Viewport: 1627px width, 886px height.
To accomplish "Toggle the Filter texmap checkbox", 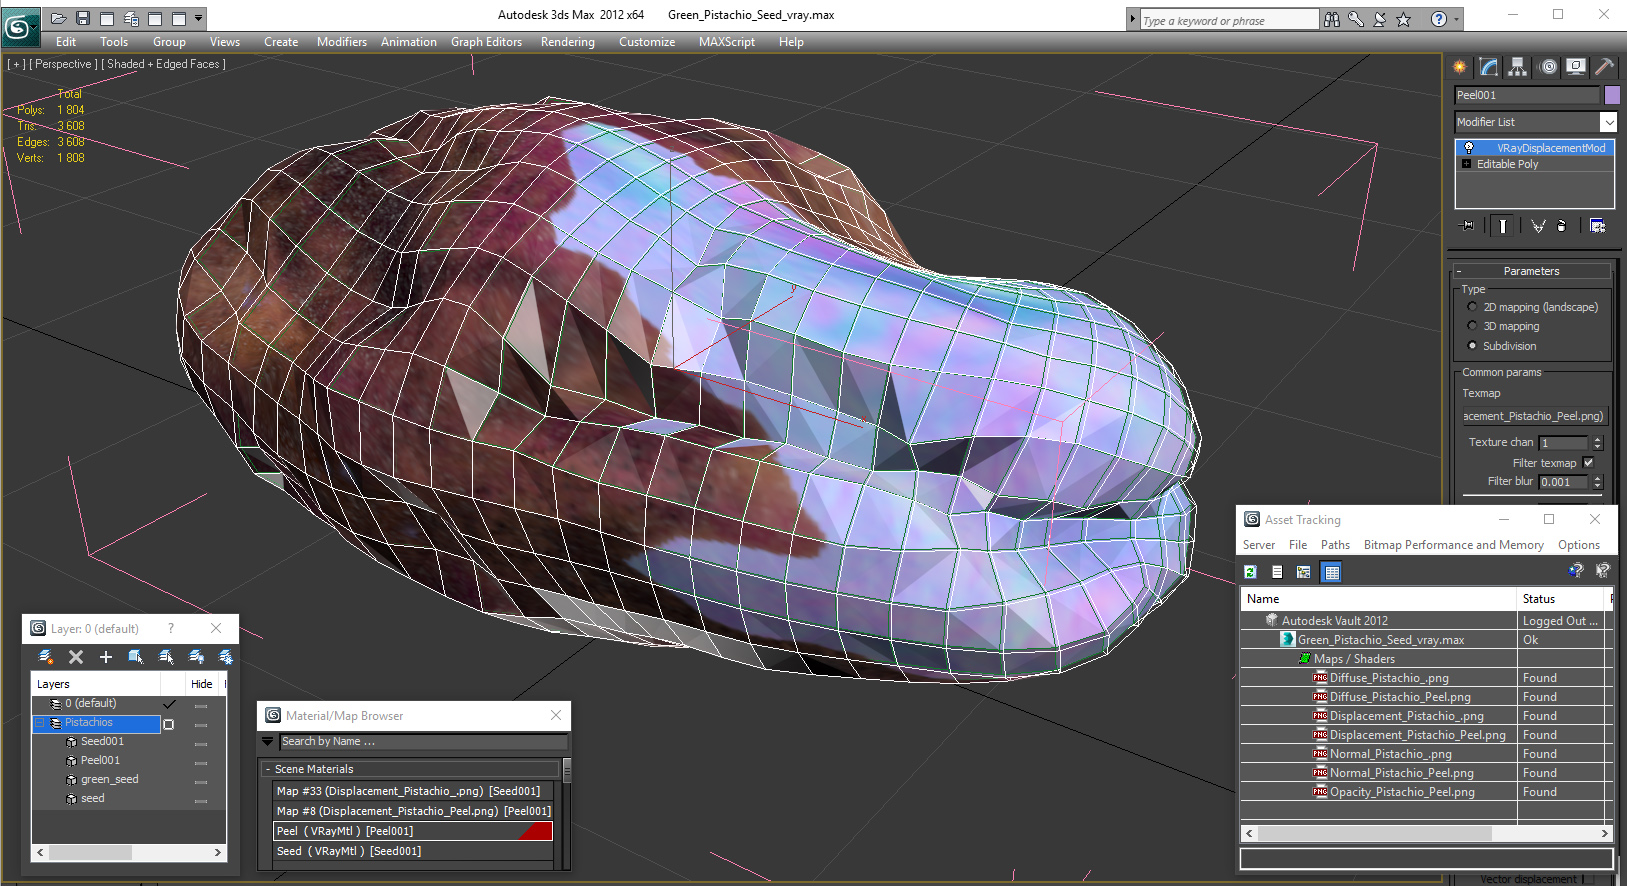I will [1588, 463].
